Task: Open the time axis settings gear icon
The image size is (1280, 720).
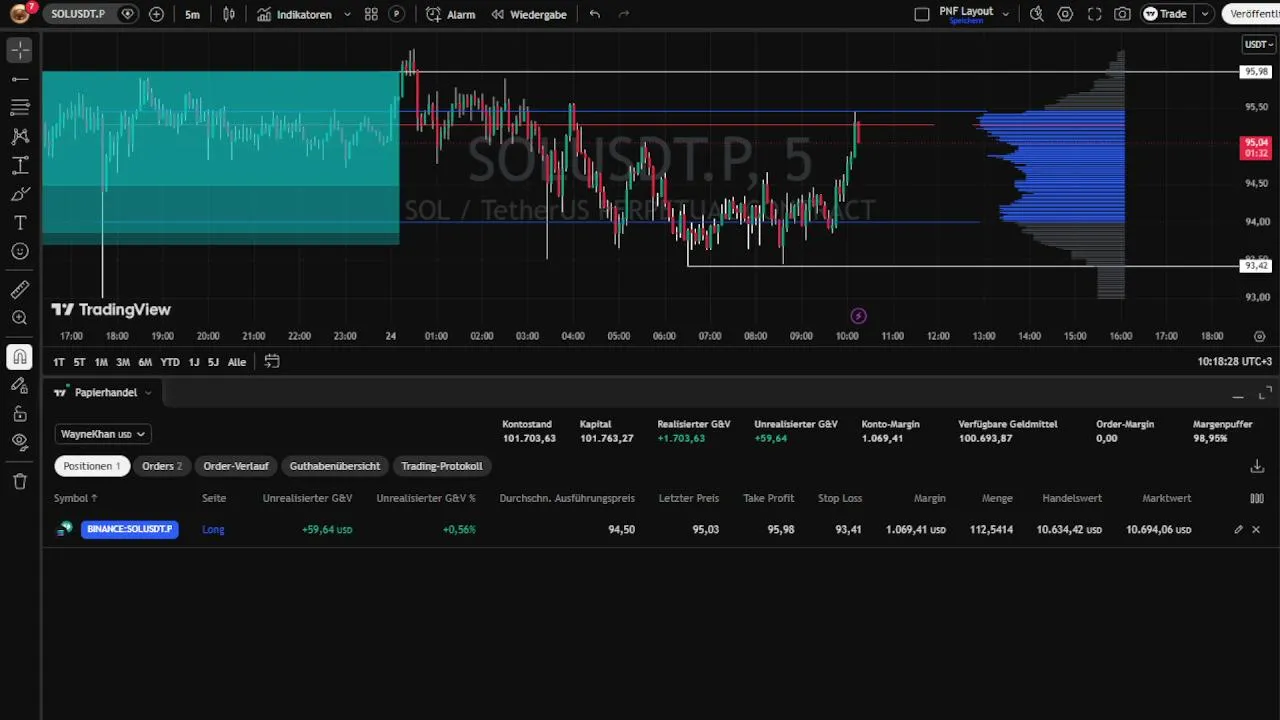Action: [1259, 336]
